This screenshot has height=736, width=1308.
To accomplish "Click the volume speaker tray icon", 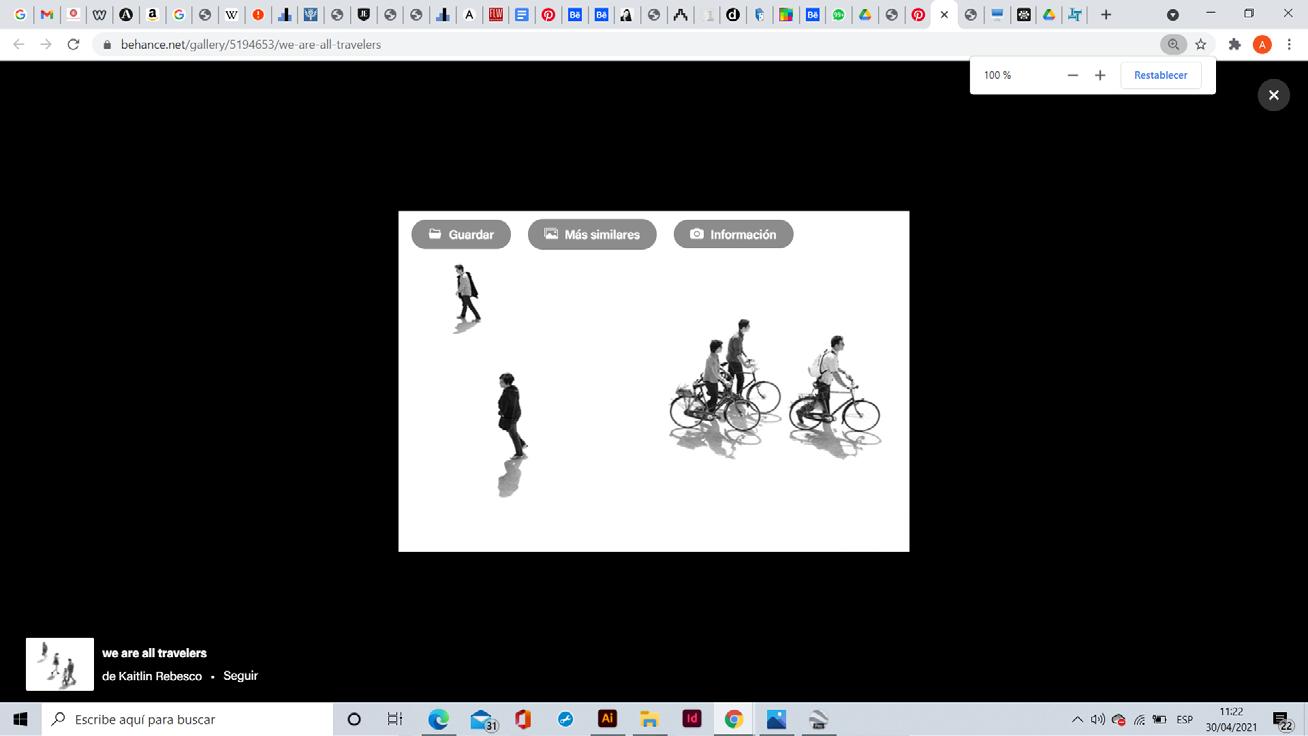I will [1097, 719].
